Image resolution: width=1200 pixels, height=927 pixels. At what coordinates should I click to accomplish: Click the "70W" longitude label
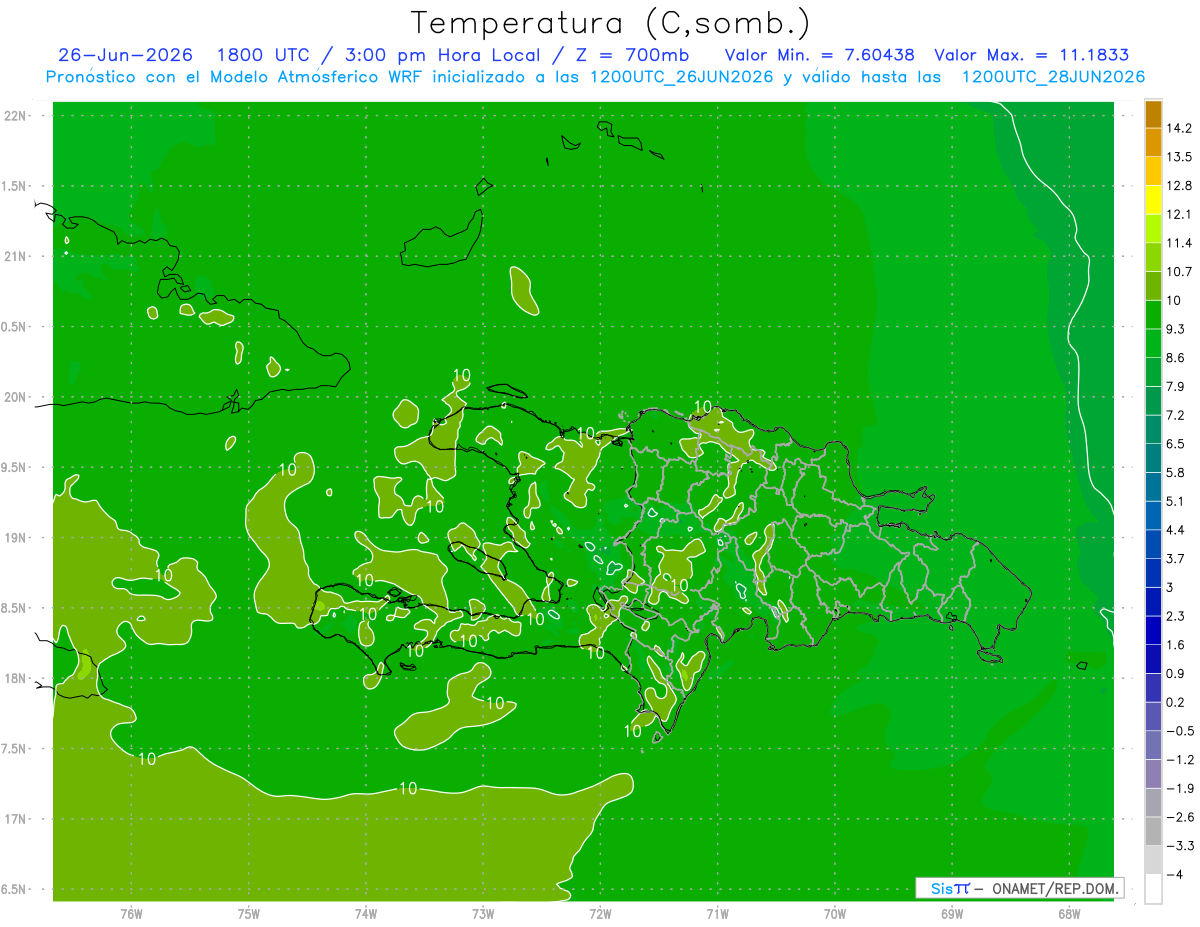click(x=835, y=914)
